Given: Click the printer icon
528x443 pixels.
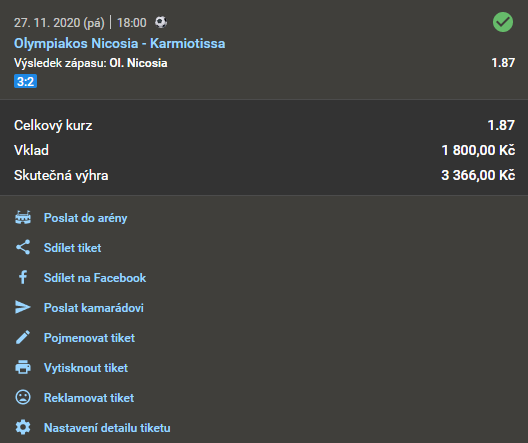Looking at the screenshot, I should pyautogui.click(x=23, y=367).
